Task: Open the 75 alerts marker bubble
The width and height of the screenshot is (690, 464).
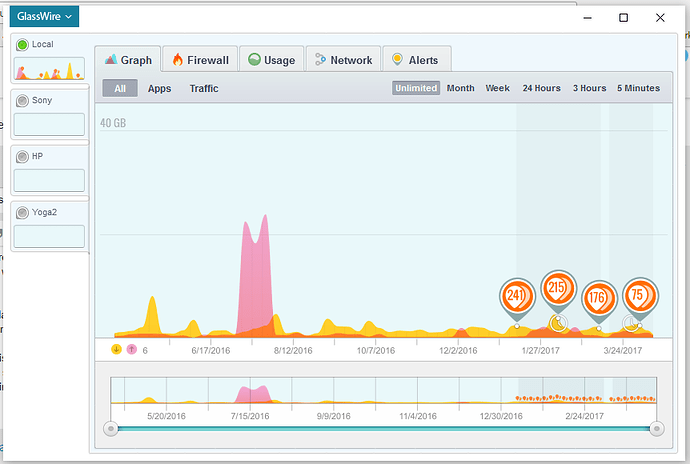Action: (639, 295)
